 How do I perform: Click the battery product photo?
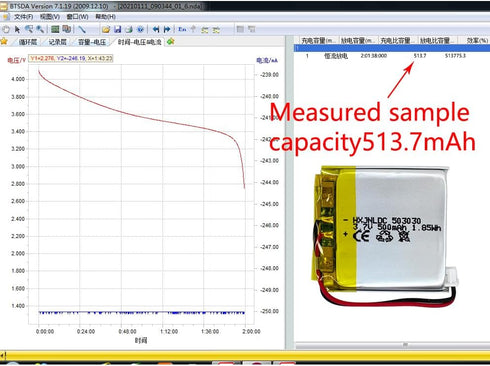point(385,236)
